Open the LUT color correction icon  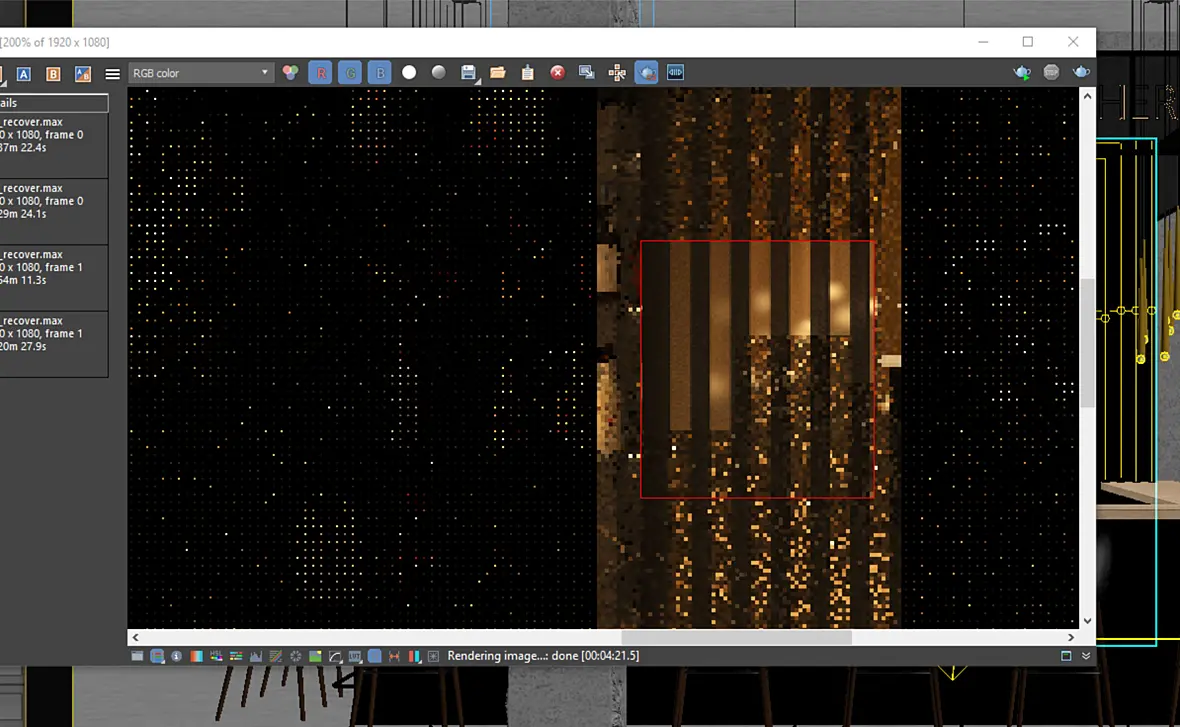click(355, 656)
